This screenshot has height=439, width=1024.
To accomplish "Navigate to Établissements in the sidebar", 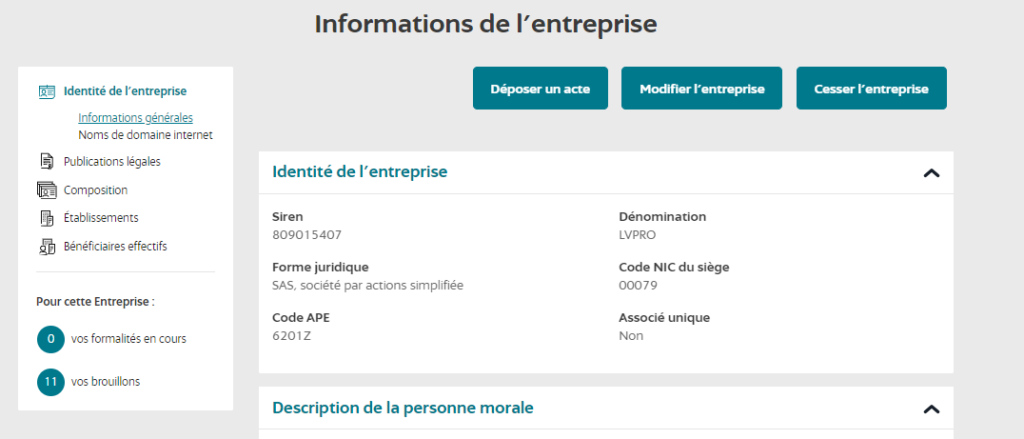I will [100, 218].
